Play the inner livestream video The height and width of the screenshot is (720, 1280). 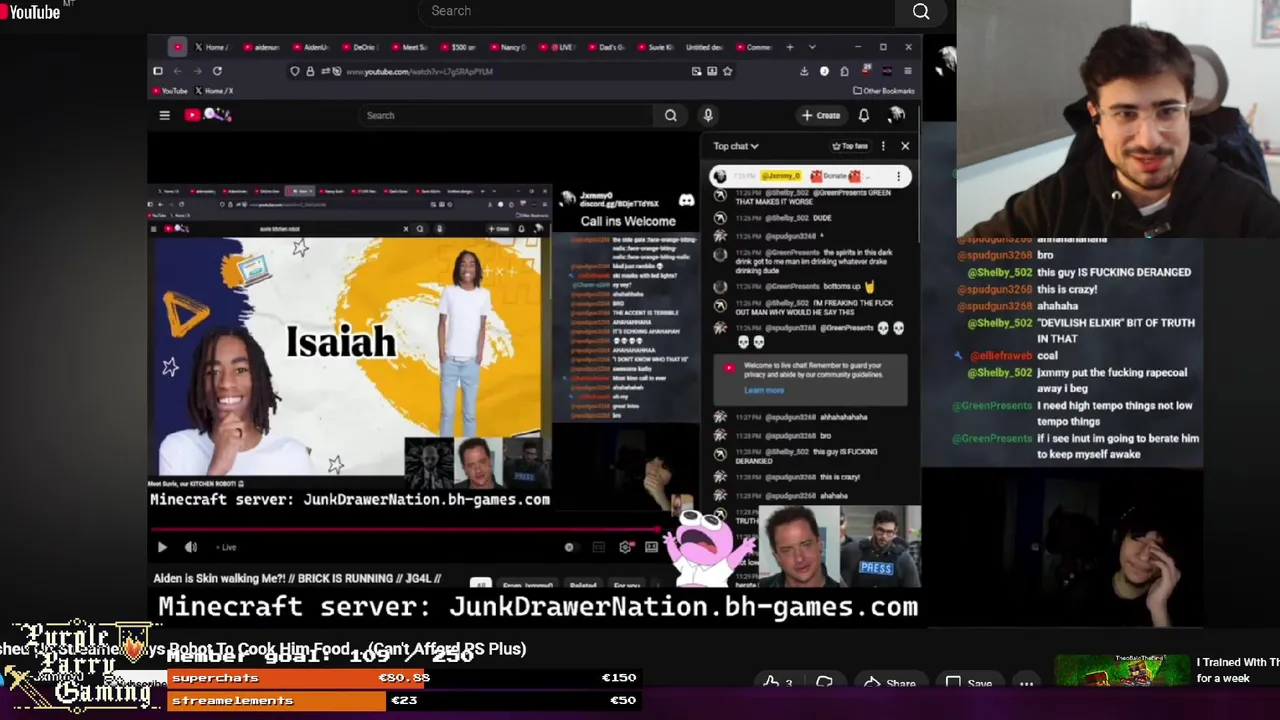tap(162, 547)
